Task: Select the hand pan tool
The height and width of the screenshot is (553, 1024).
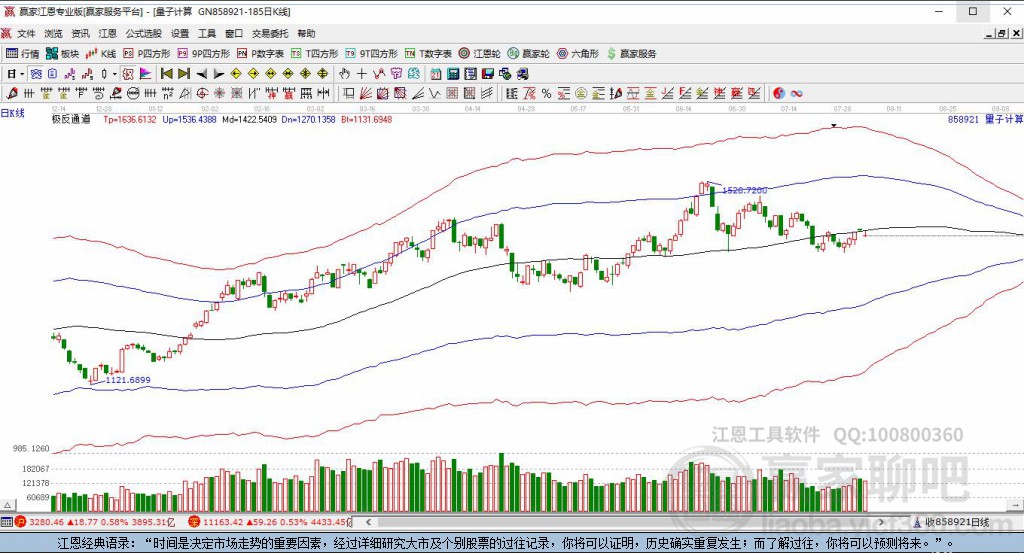Action: pos(344,74)
